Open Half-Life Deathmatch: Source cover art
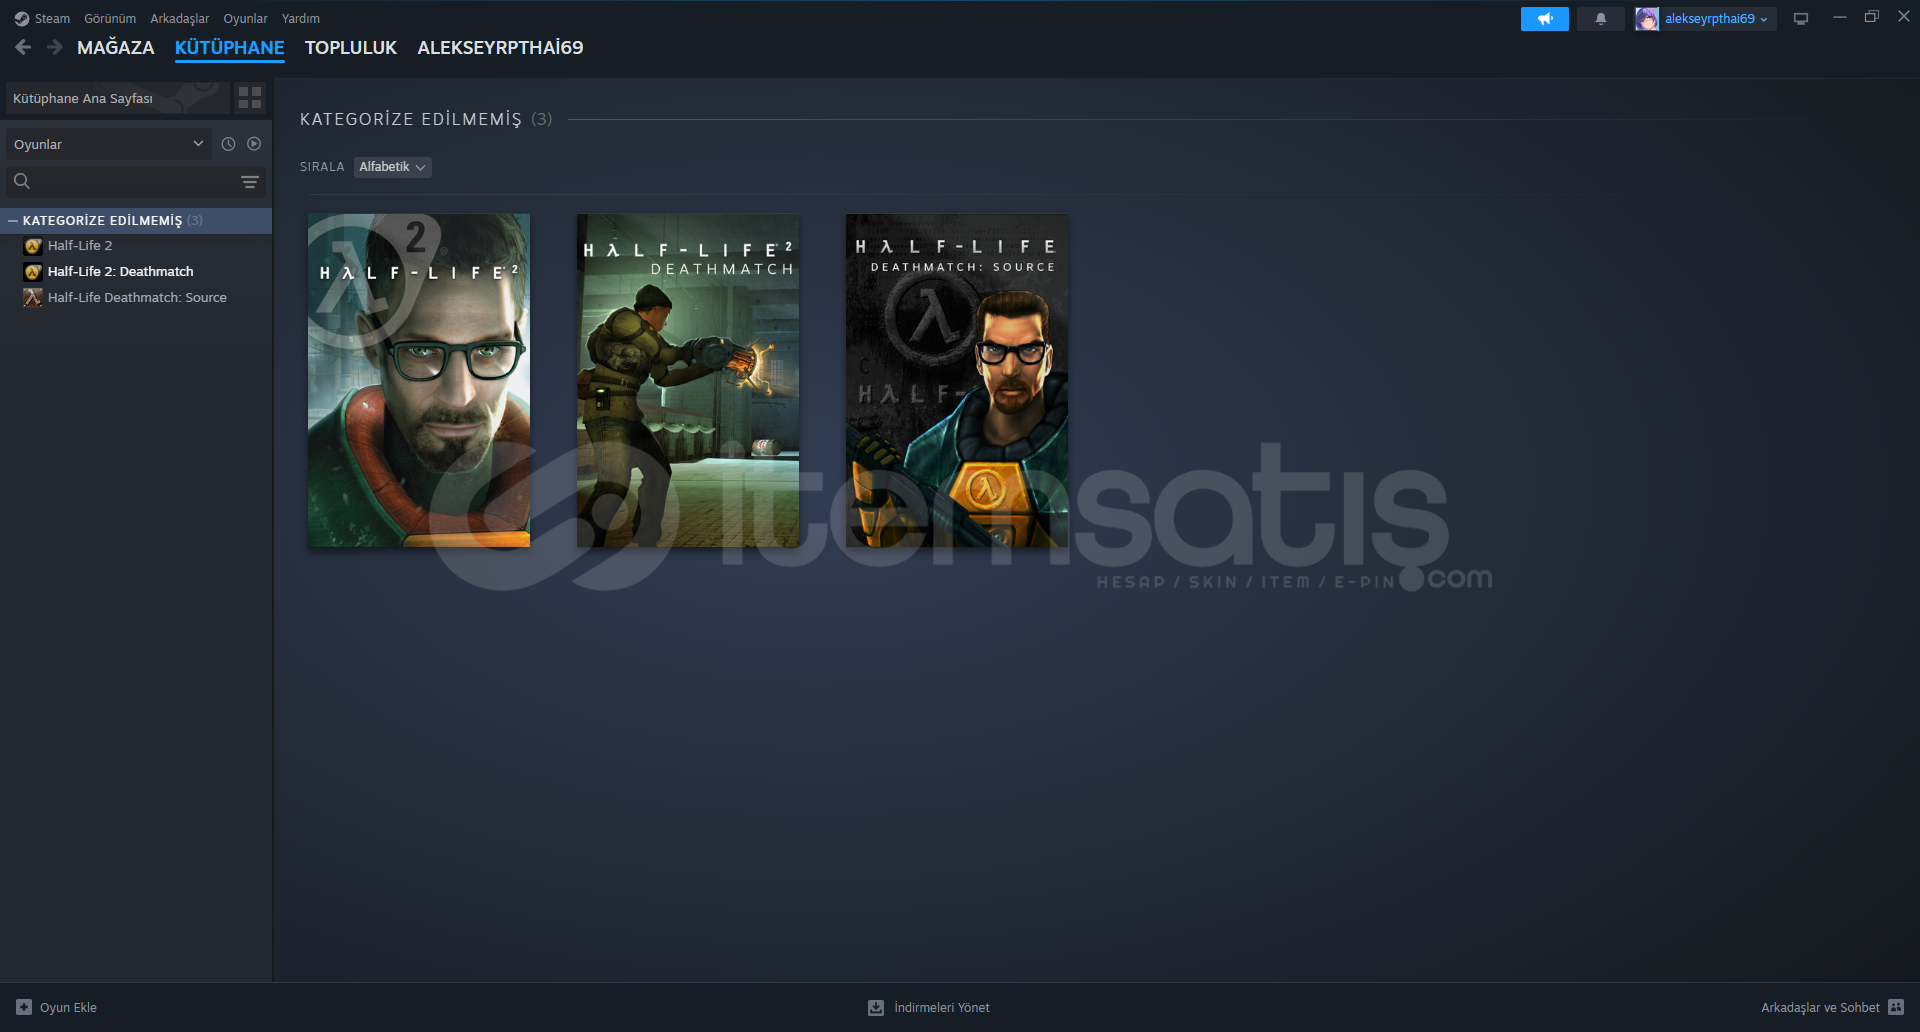This screenshot has width=1920, height=1032. [957, 380]
